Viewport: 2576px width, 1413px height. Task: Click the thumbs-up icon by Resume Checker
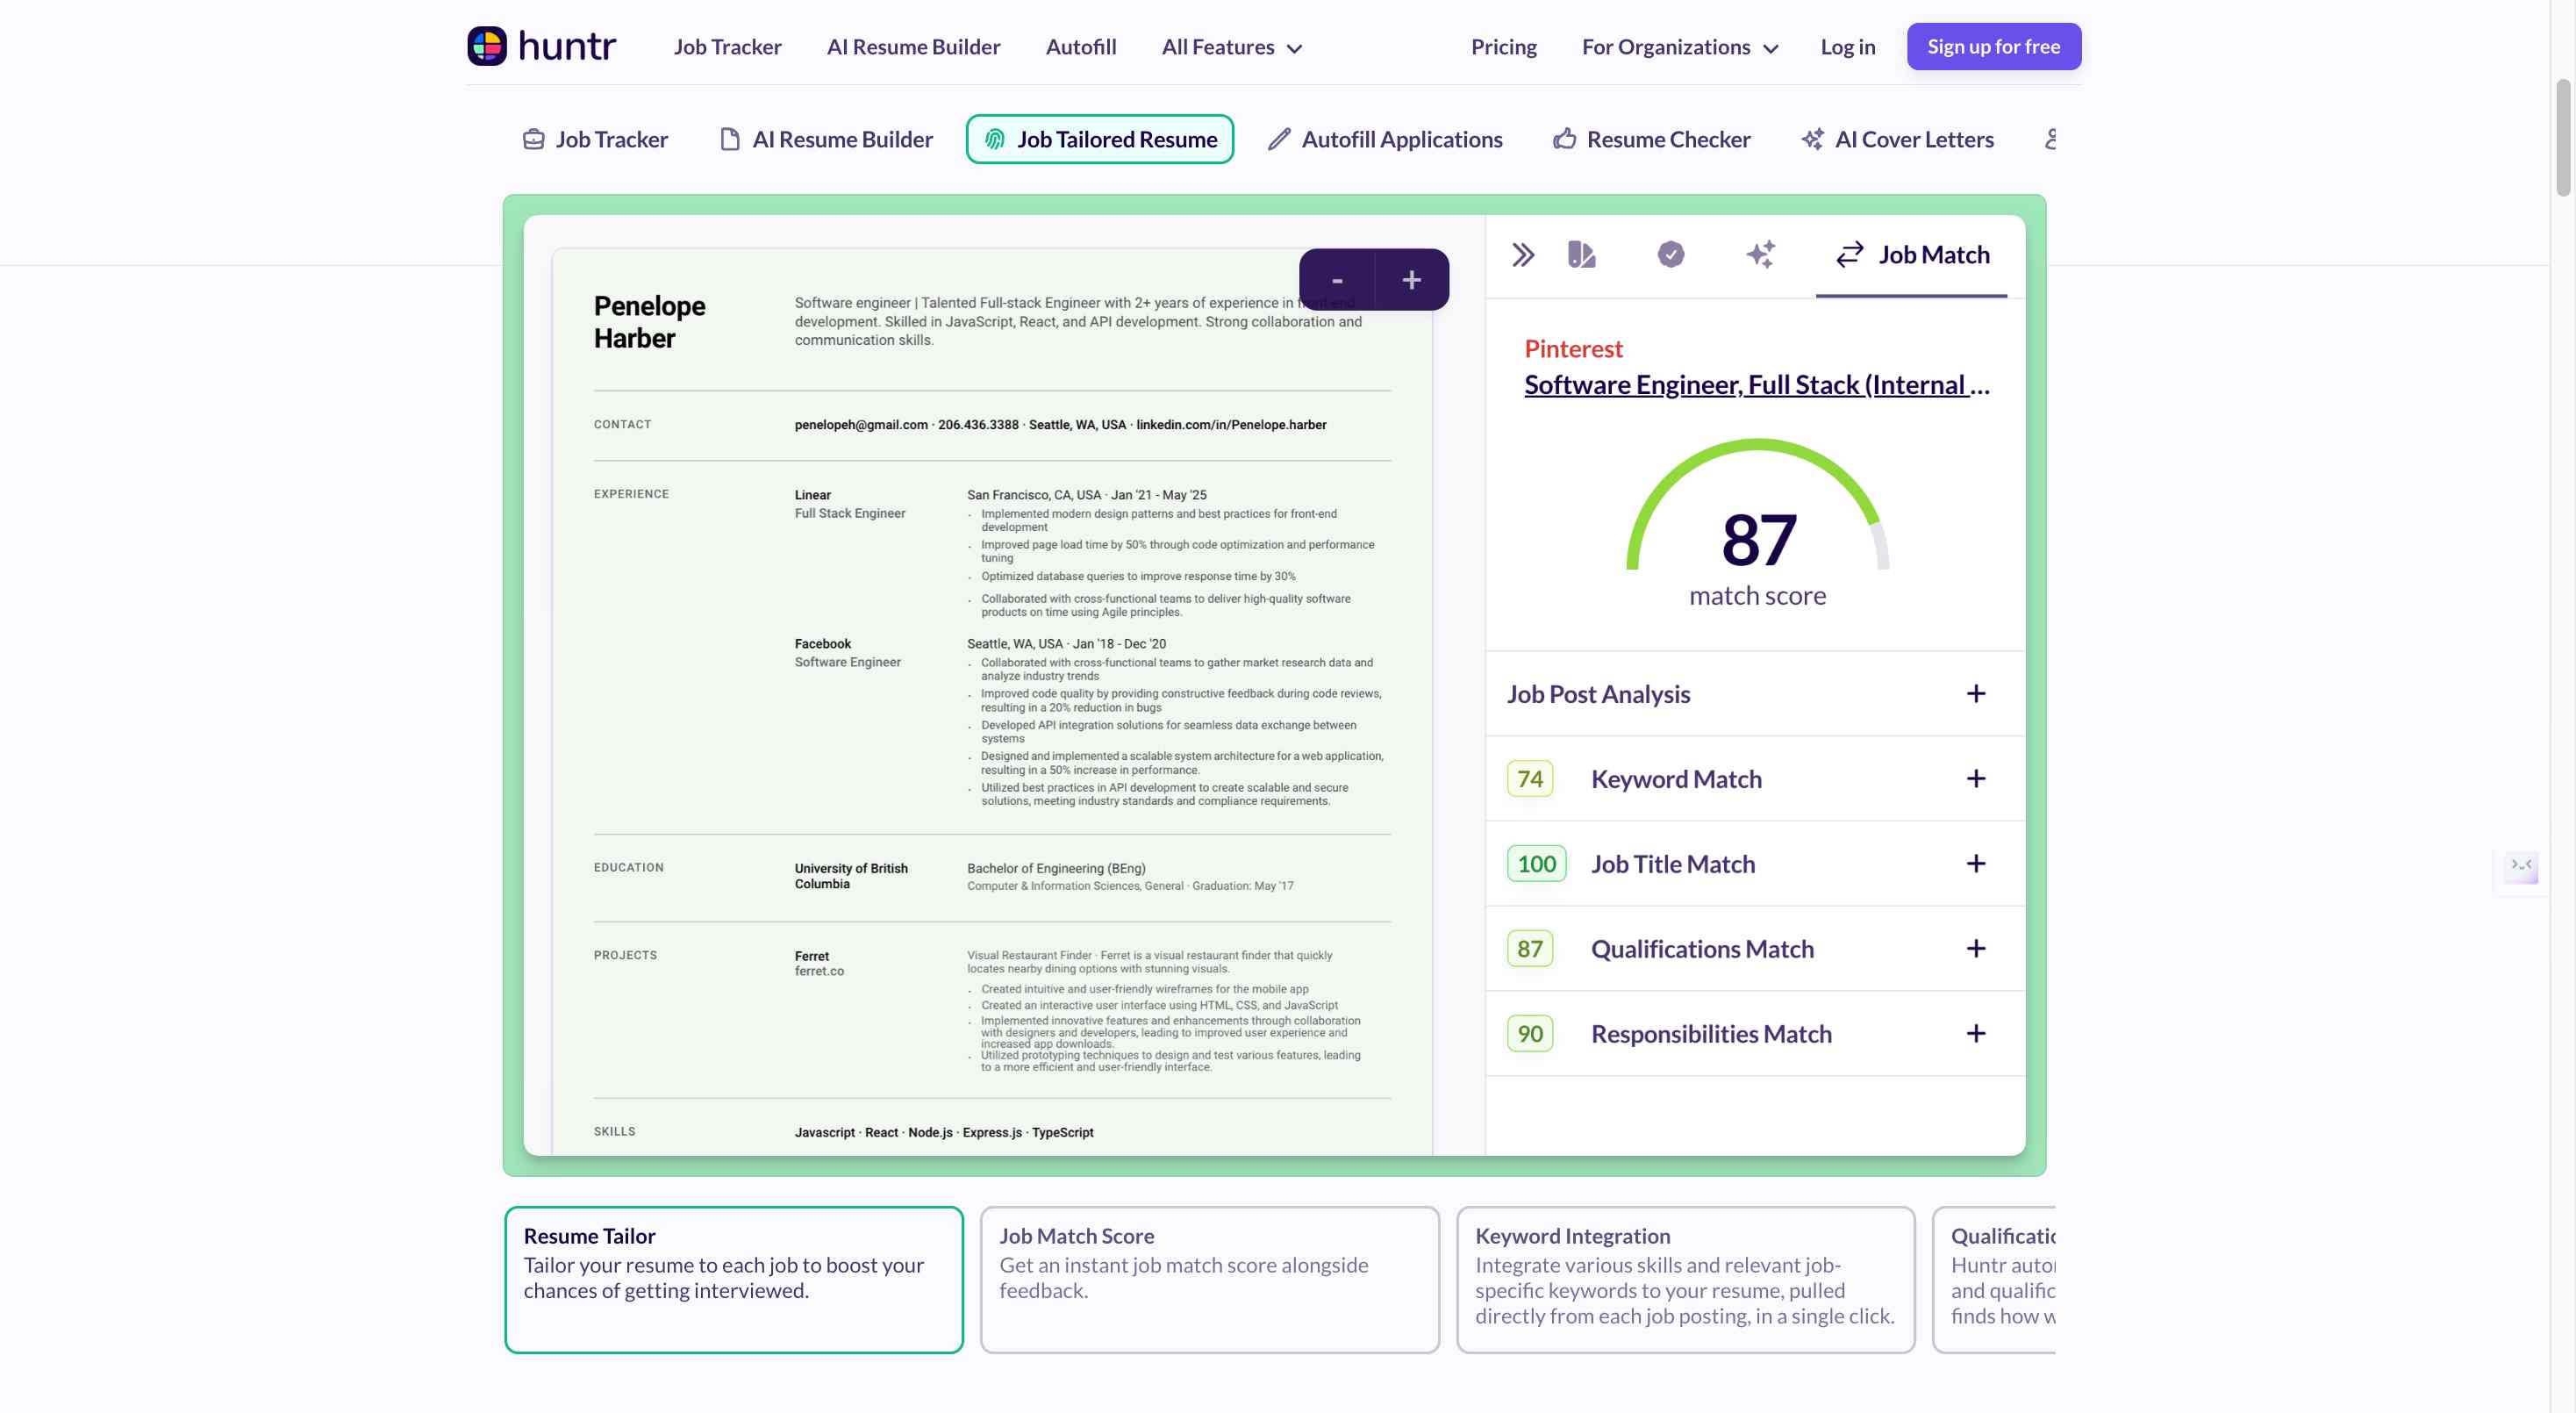[1564, 139]
